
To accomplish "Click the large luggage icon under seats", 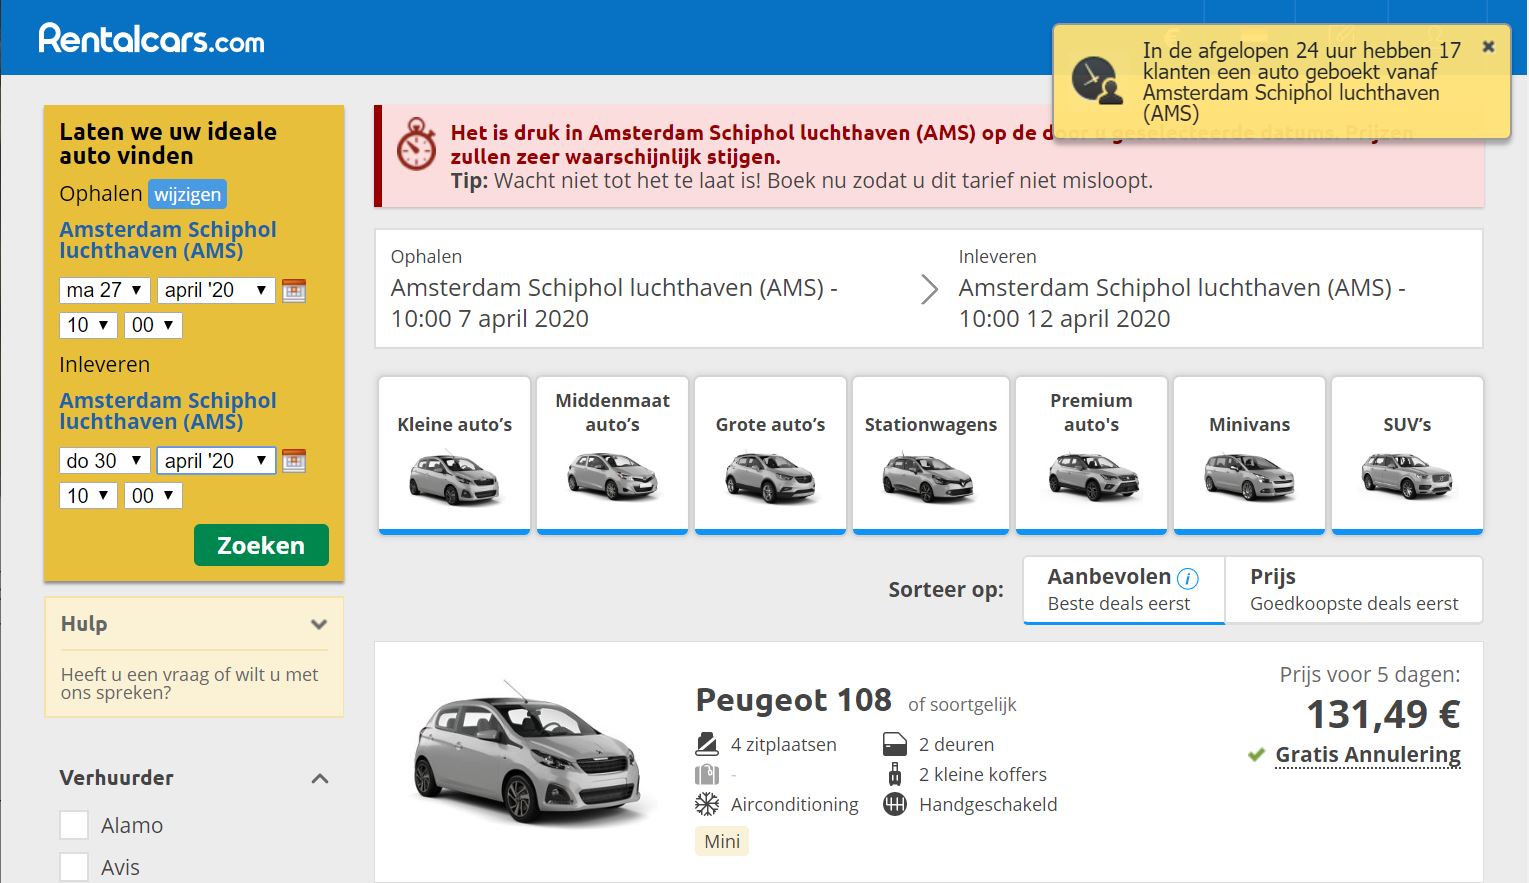I will (x=707, y=774).
